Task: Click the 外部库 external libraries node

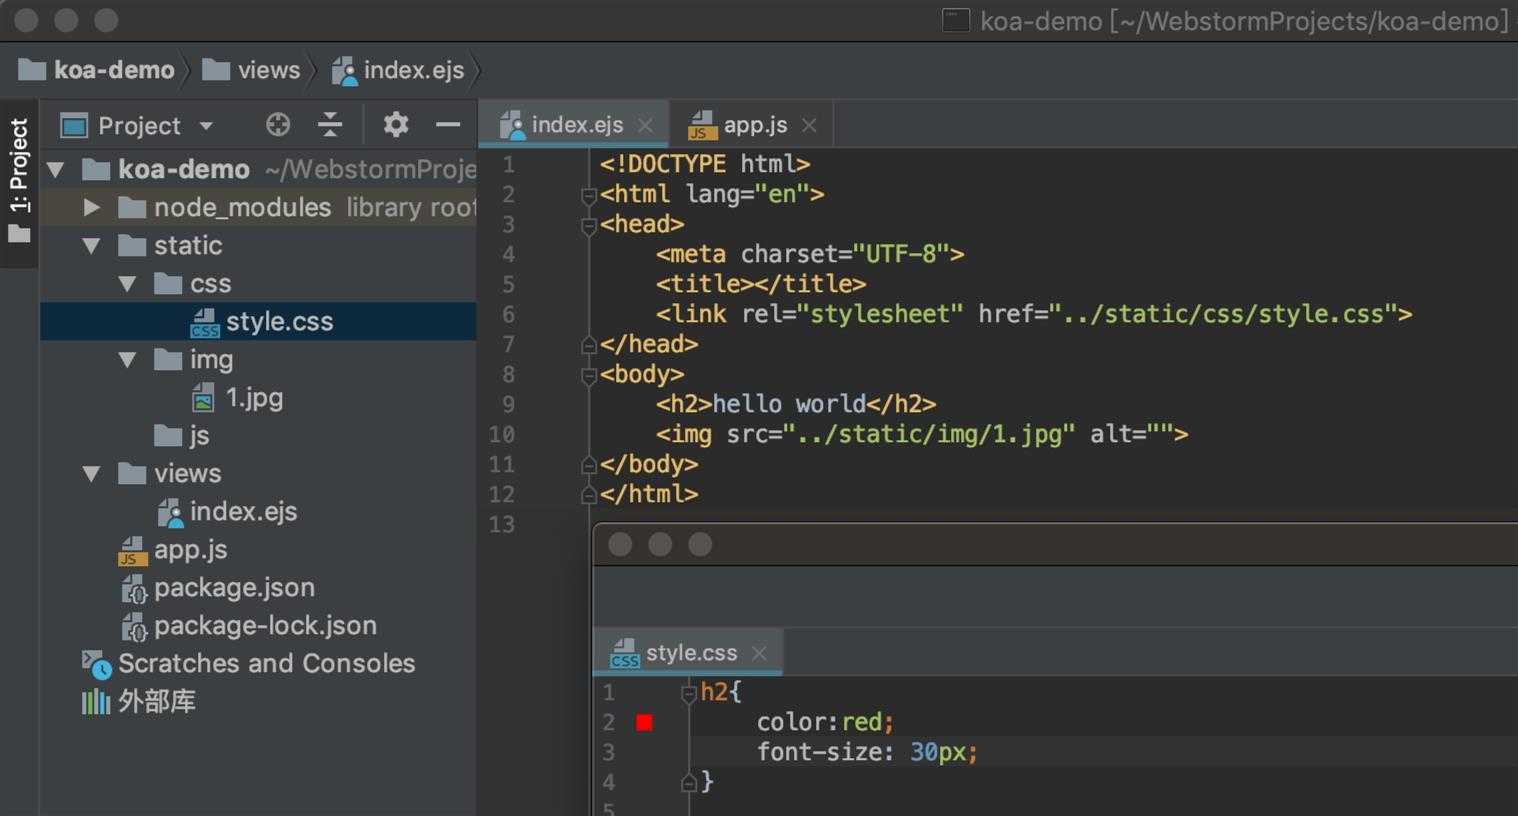Action: point(157,702)
